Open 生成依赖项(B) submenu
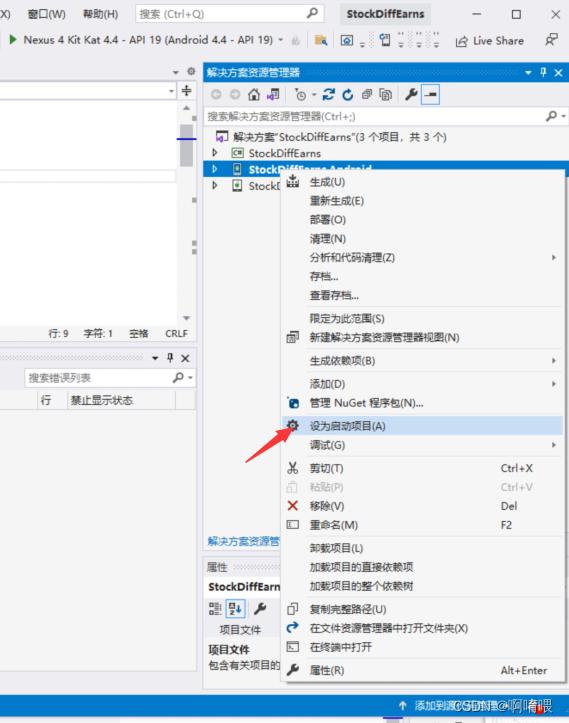 (x=421, y=361)
